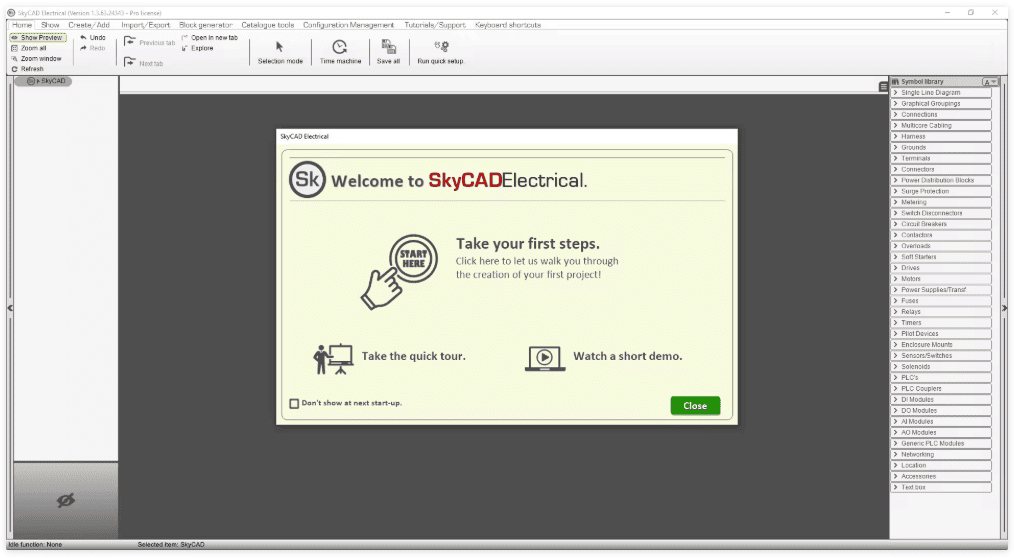
Task: Expand the Connections category
Action: point(941,114)
